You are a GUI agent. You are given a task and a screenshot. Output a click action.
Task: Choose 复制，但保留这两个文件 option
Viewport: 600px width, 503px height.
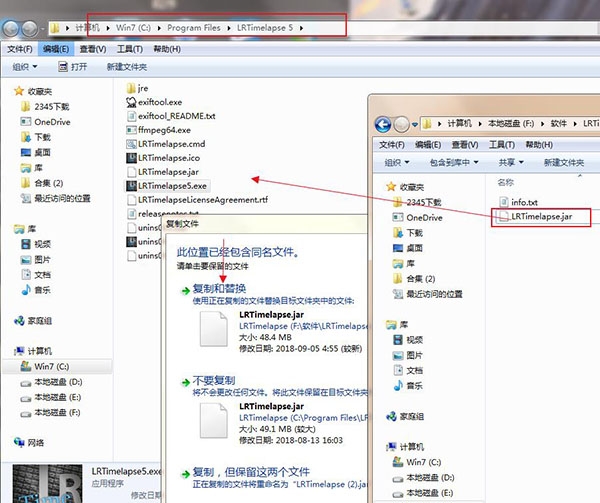251,472
